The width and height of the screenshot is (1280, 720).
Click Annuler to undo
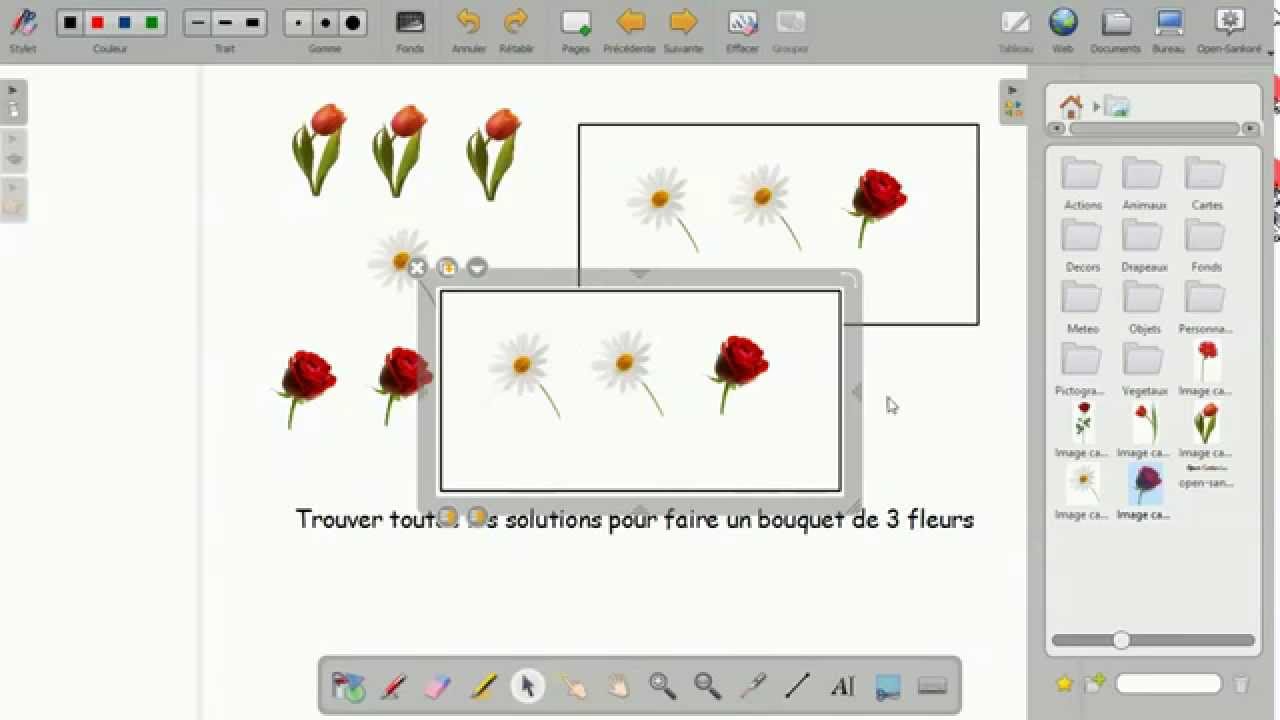point(469,30)
